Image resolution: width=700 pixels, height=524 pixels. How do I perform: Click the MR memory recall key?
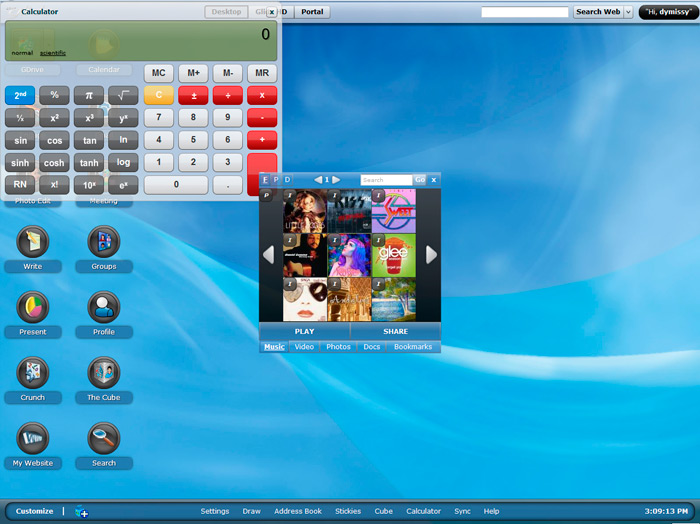pyautogui.click(x=262, y=73)
